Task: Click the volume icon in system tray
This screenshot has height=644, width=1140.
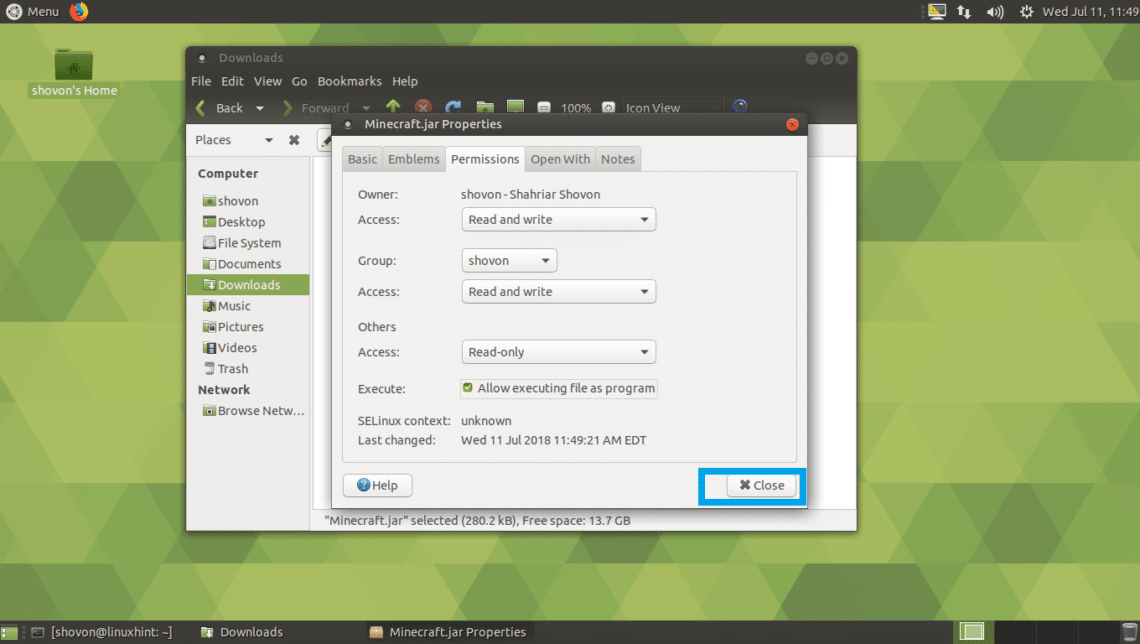Action: tap(995, 12)
